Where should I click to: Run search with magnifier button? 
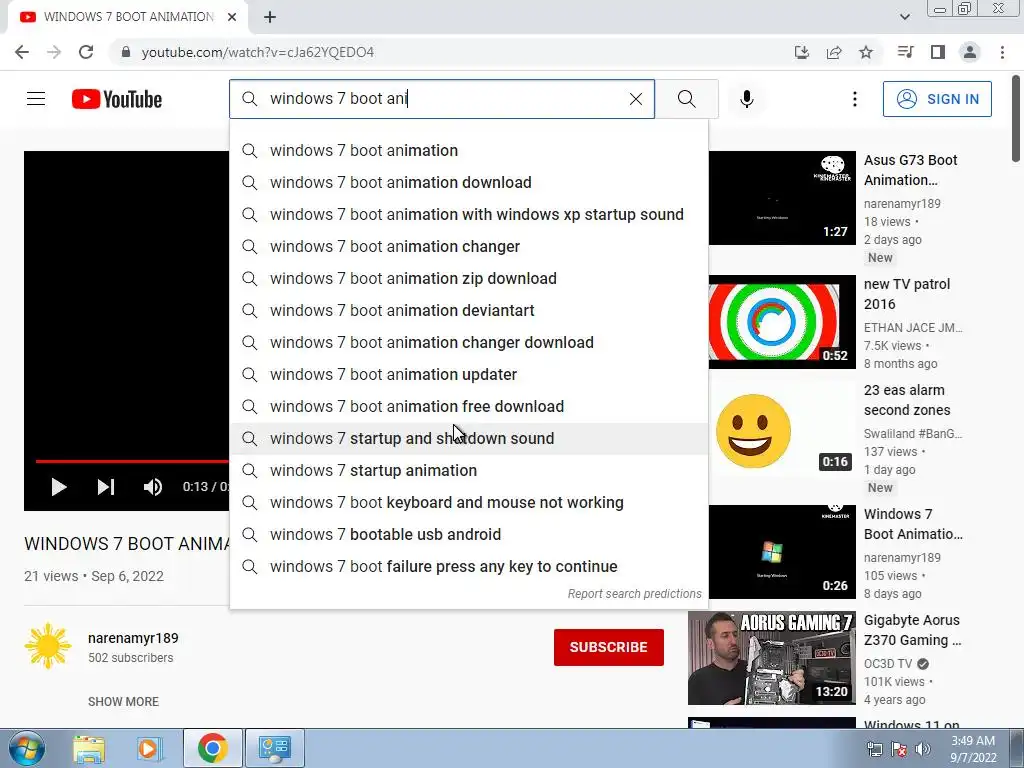pyautogui.click(x=686, y=99)
